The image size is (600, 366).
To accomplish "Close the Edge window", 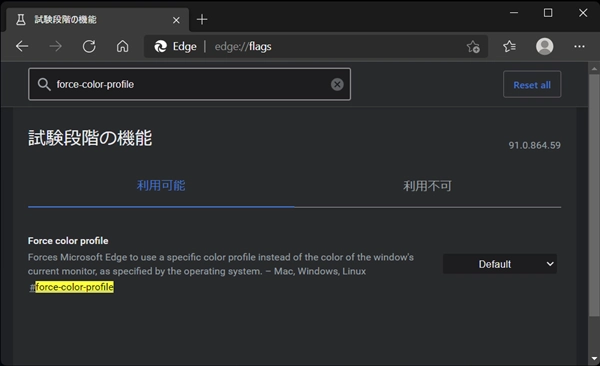I will 583,13.
